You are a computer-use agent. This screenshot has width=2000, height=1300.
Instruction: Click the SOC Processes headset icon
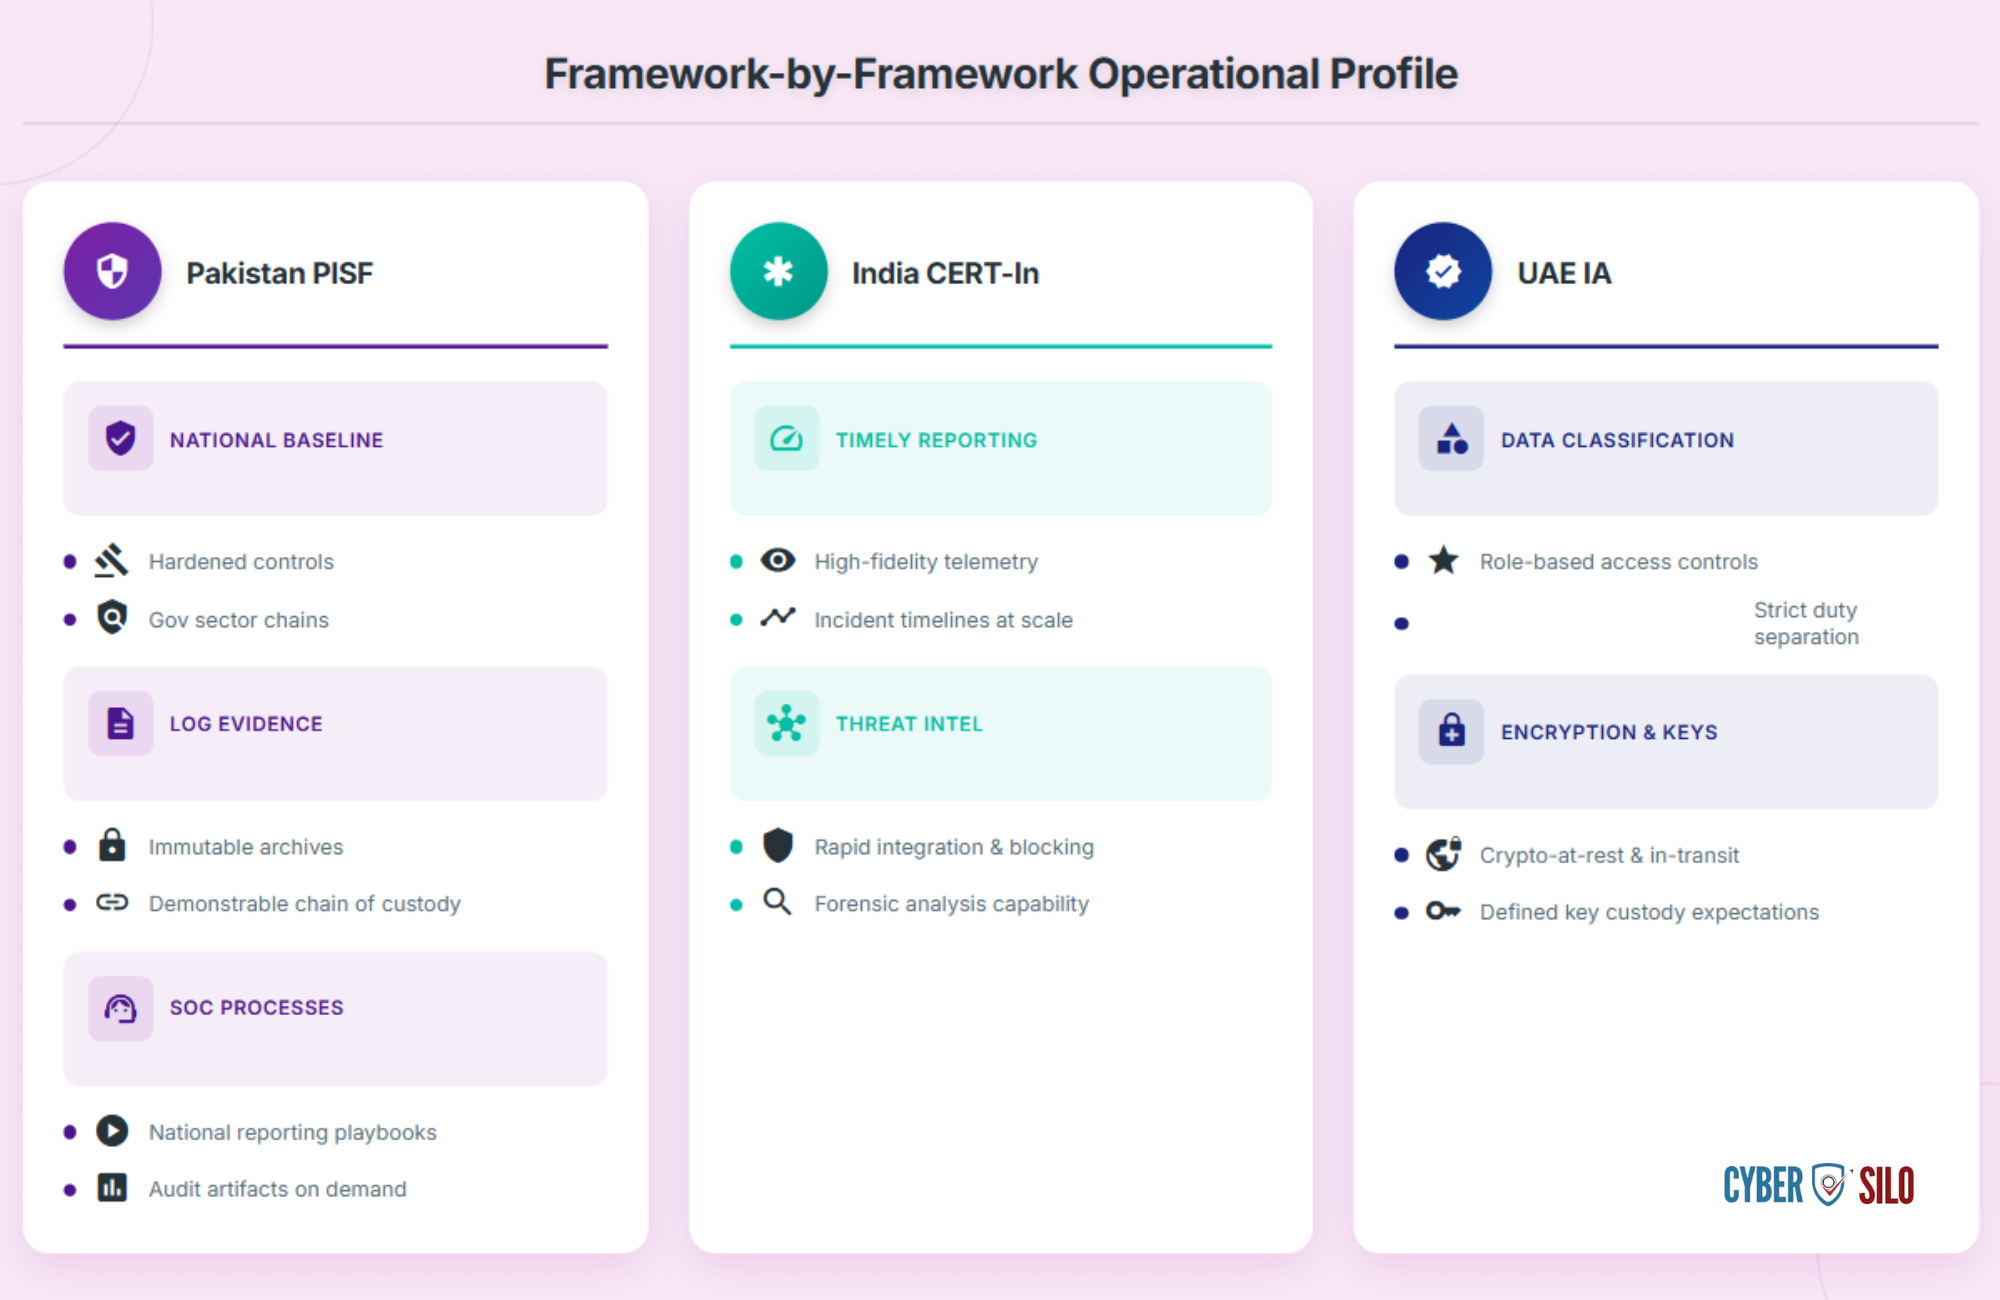pos(120,1008)
